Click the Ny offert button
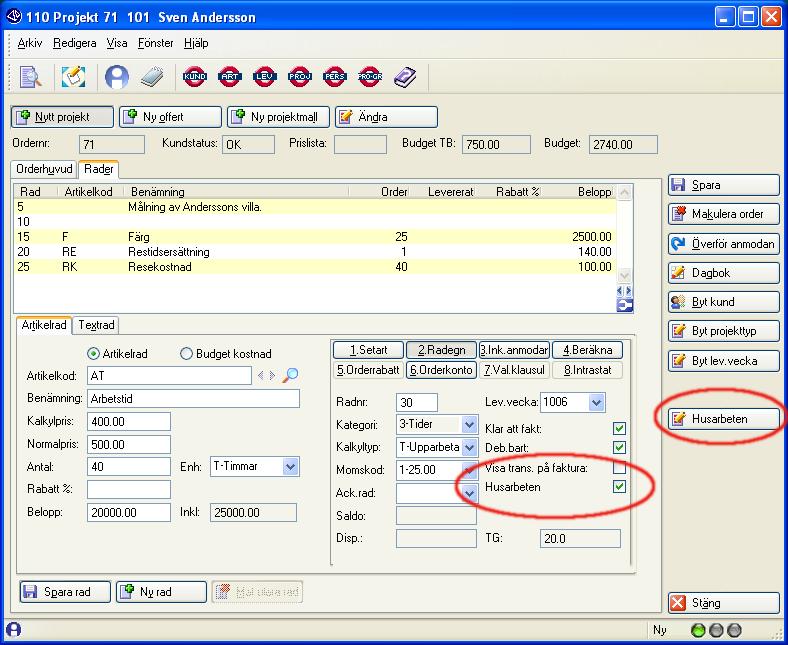This screenshot has width=788, height=645. point(170,117)
